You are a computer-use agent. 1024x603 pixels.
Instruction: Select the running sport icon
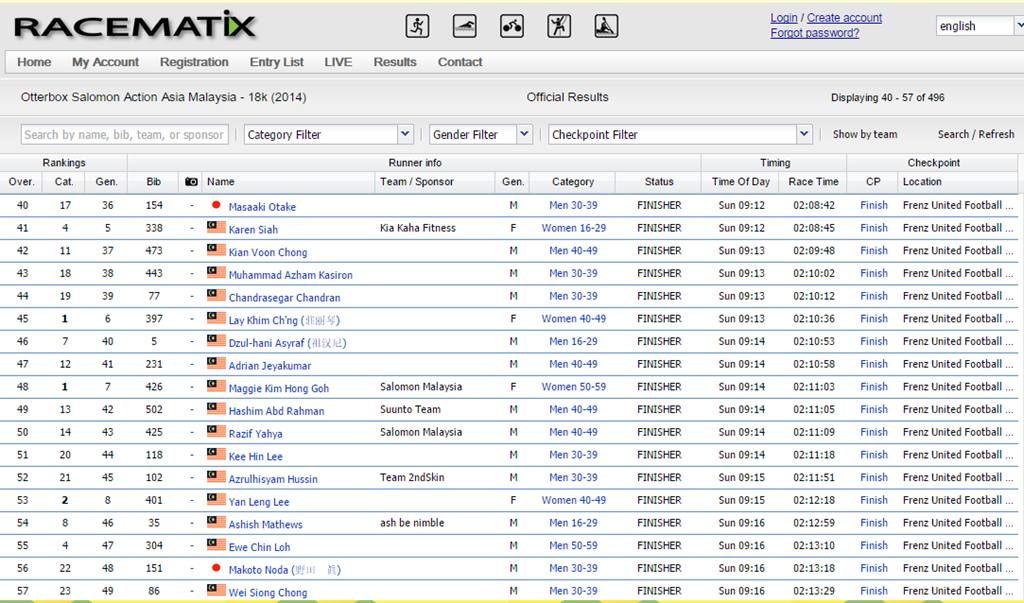(x=417, y=26)
